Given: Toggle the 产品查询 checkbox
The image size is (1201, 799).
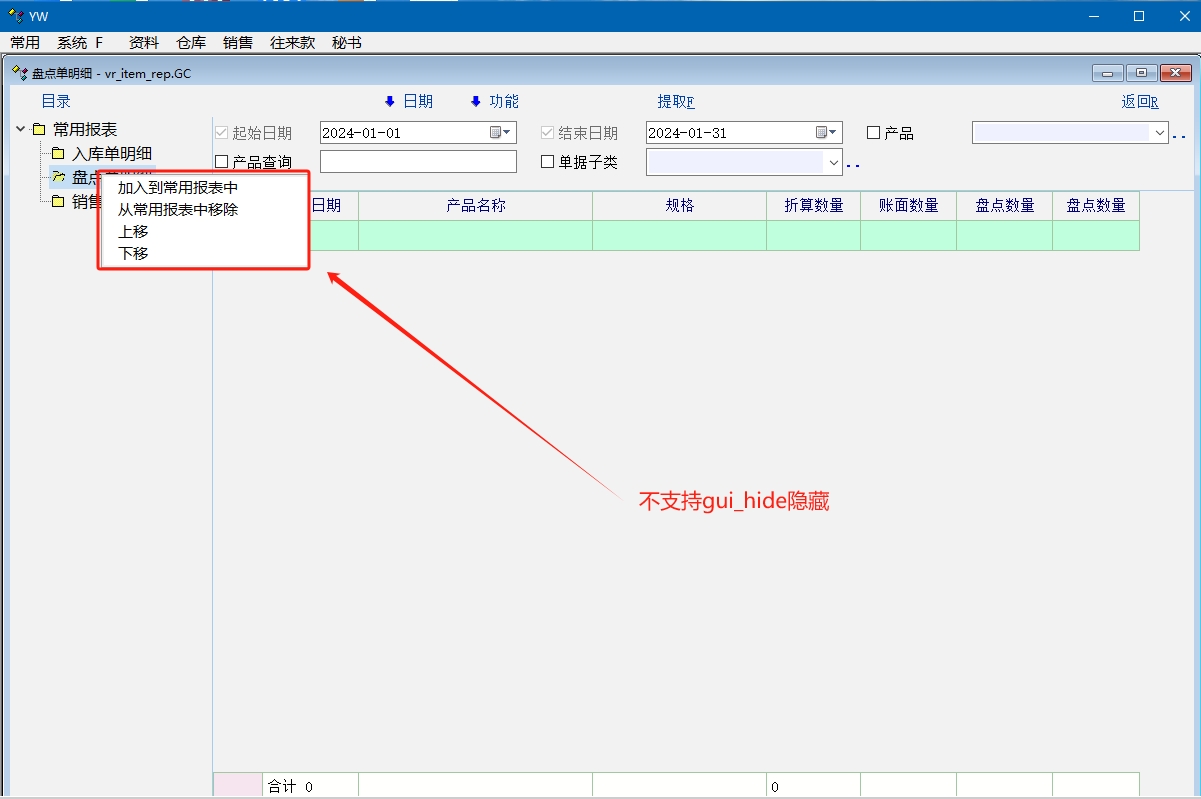Looking at the screenshot, I should (222, 162).
